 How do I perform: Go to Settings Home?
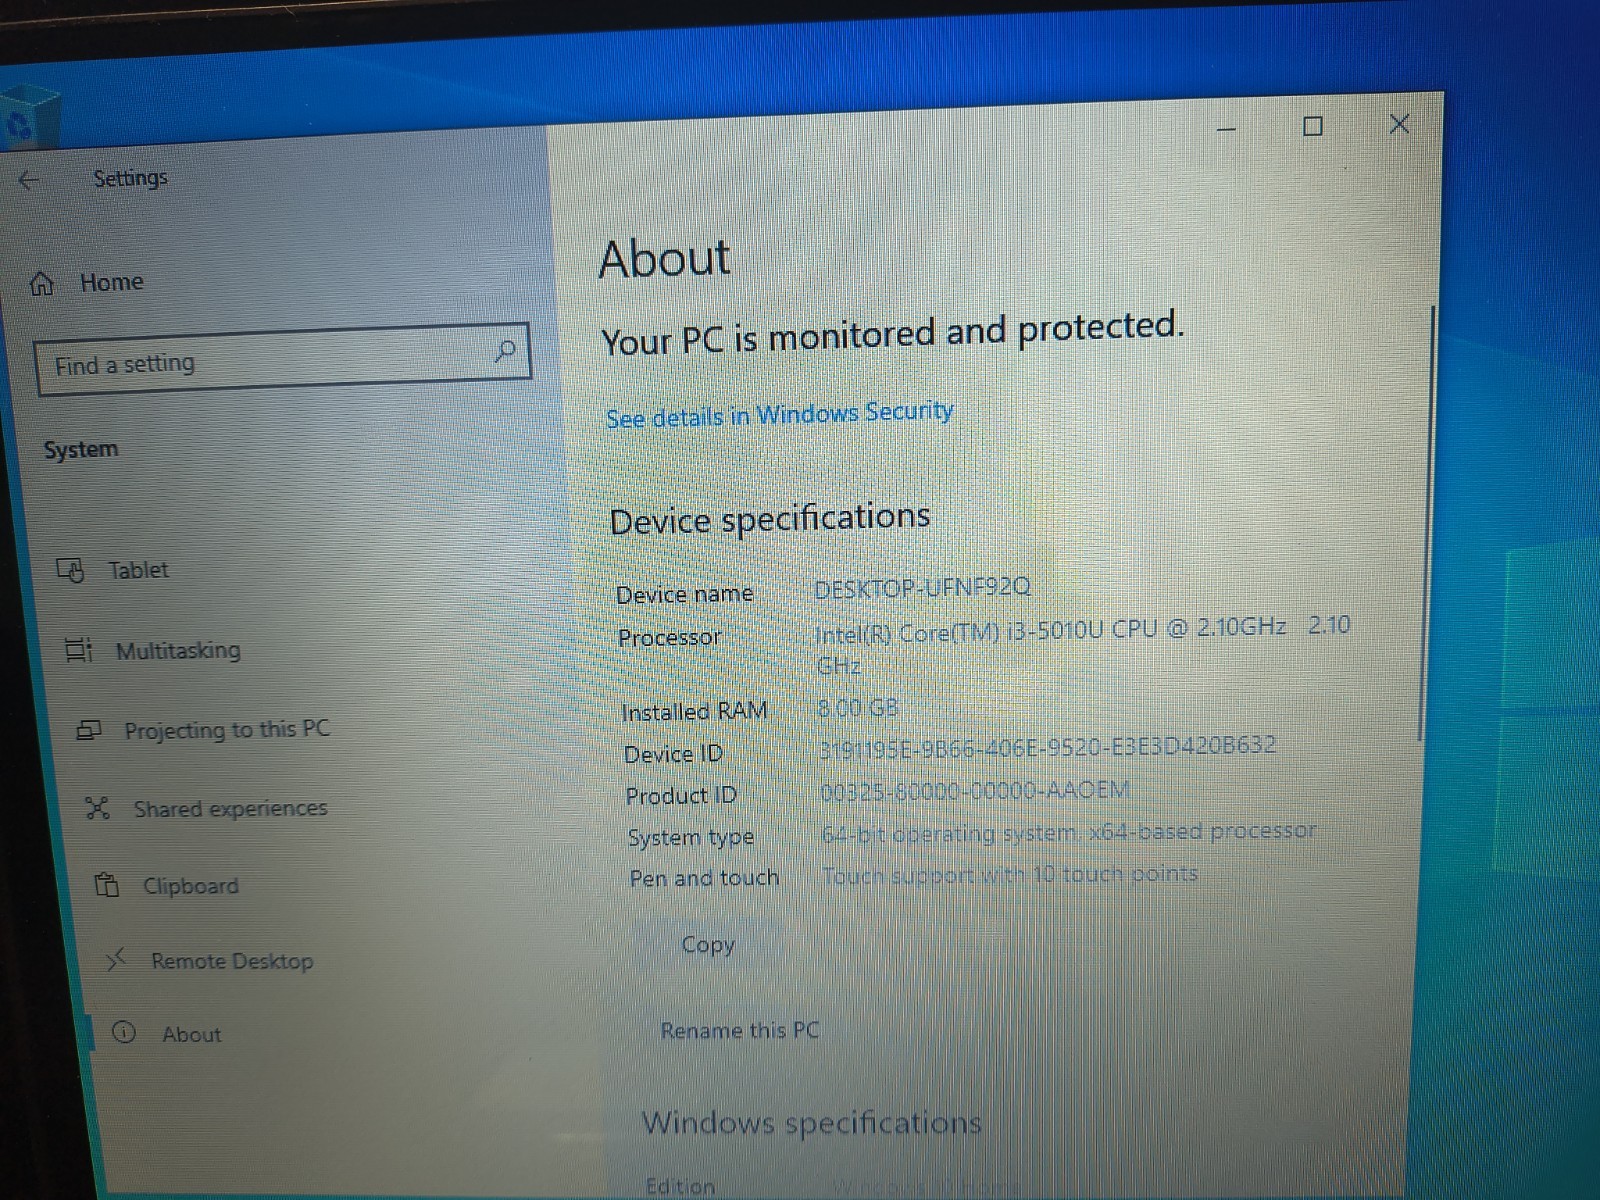tap(111, 283)
